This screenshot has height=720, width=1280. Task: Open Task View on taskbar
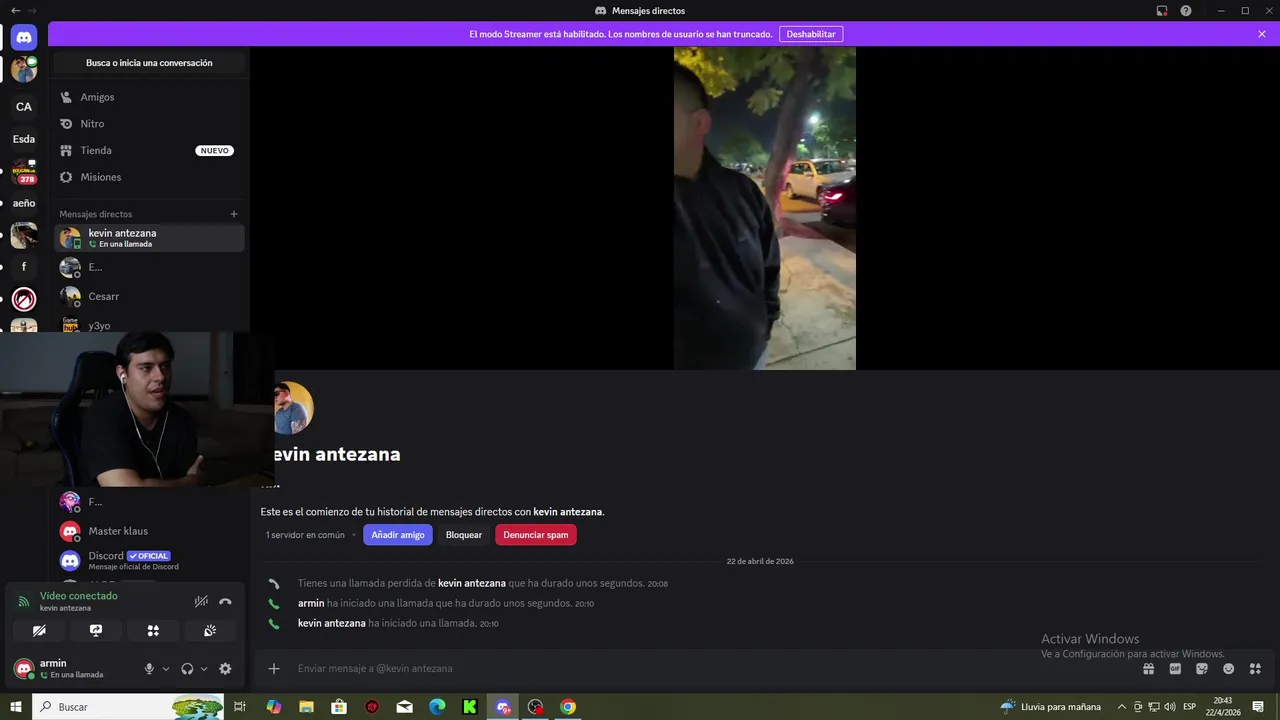[x=240, y=707]
